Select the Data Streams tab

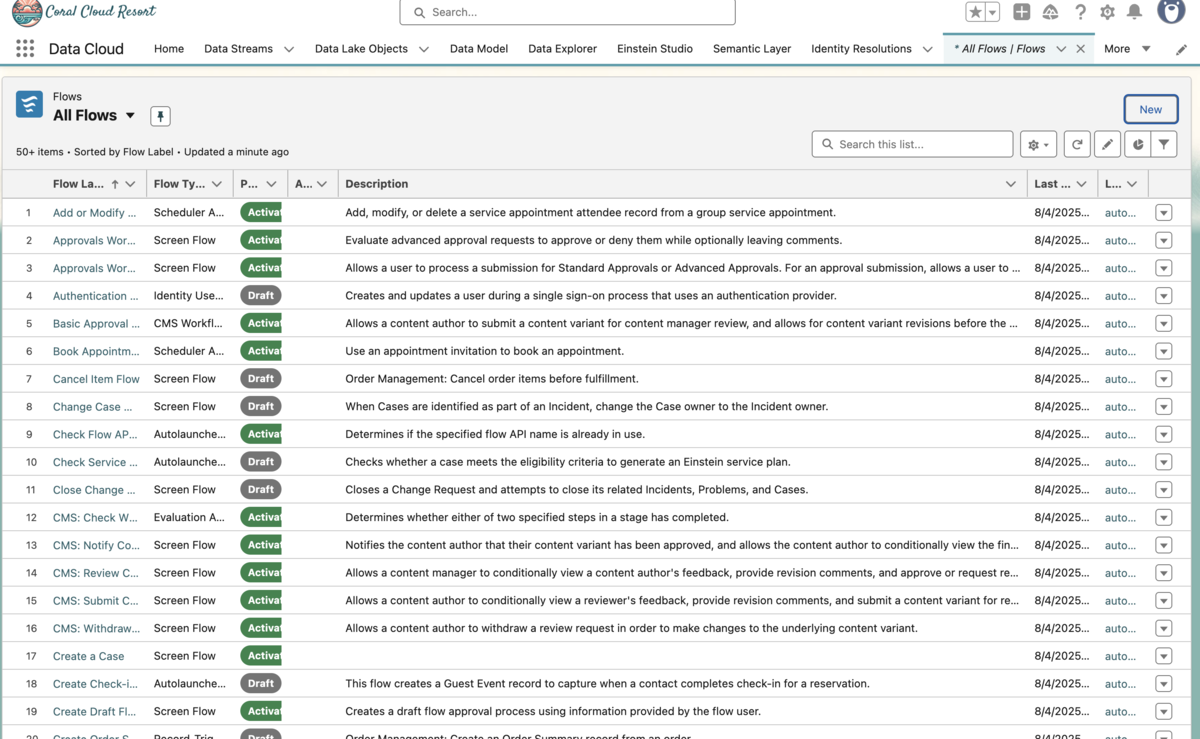coord(238,49)
